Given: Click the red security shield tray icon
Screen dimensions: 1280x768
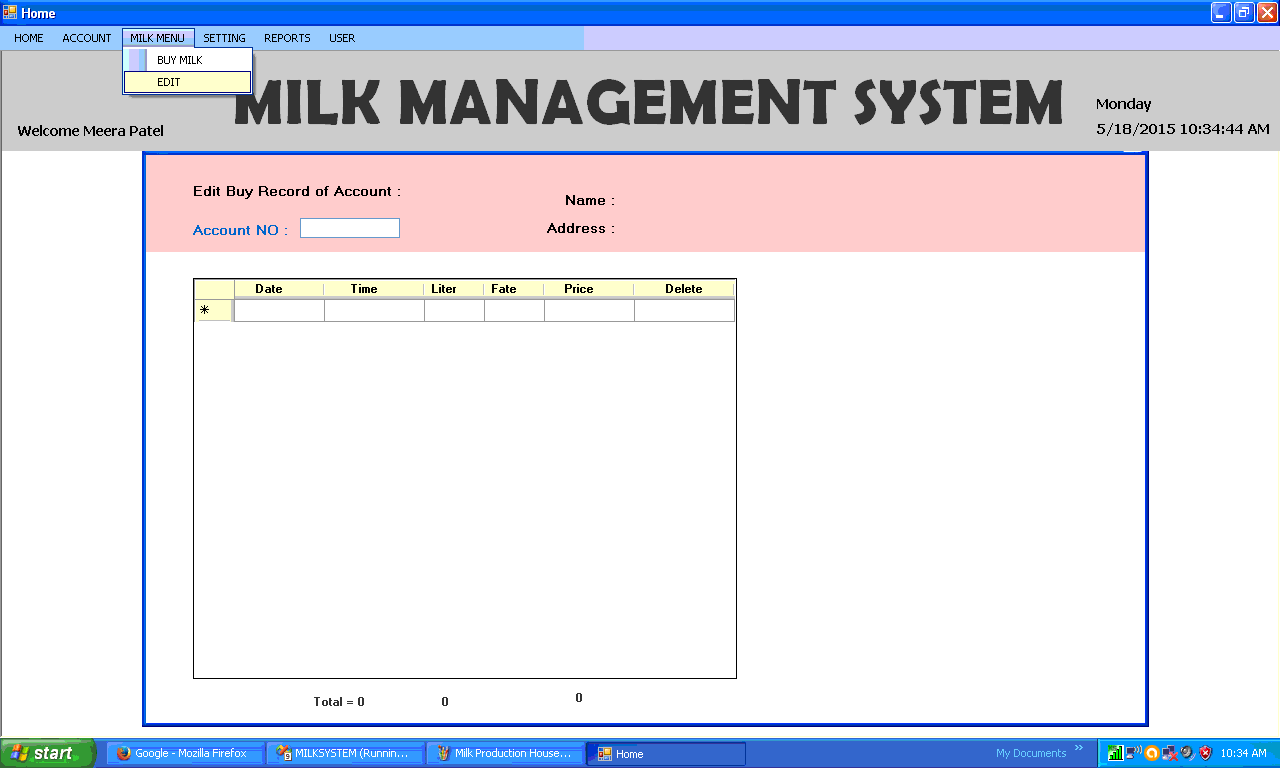Looking at the screenshot, I should [1205, 753].
